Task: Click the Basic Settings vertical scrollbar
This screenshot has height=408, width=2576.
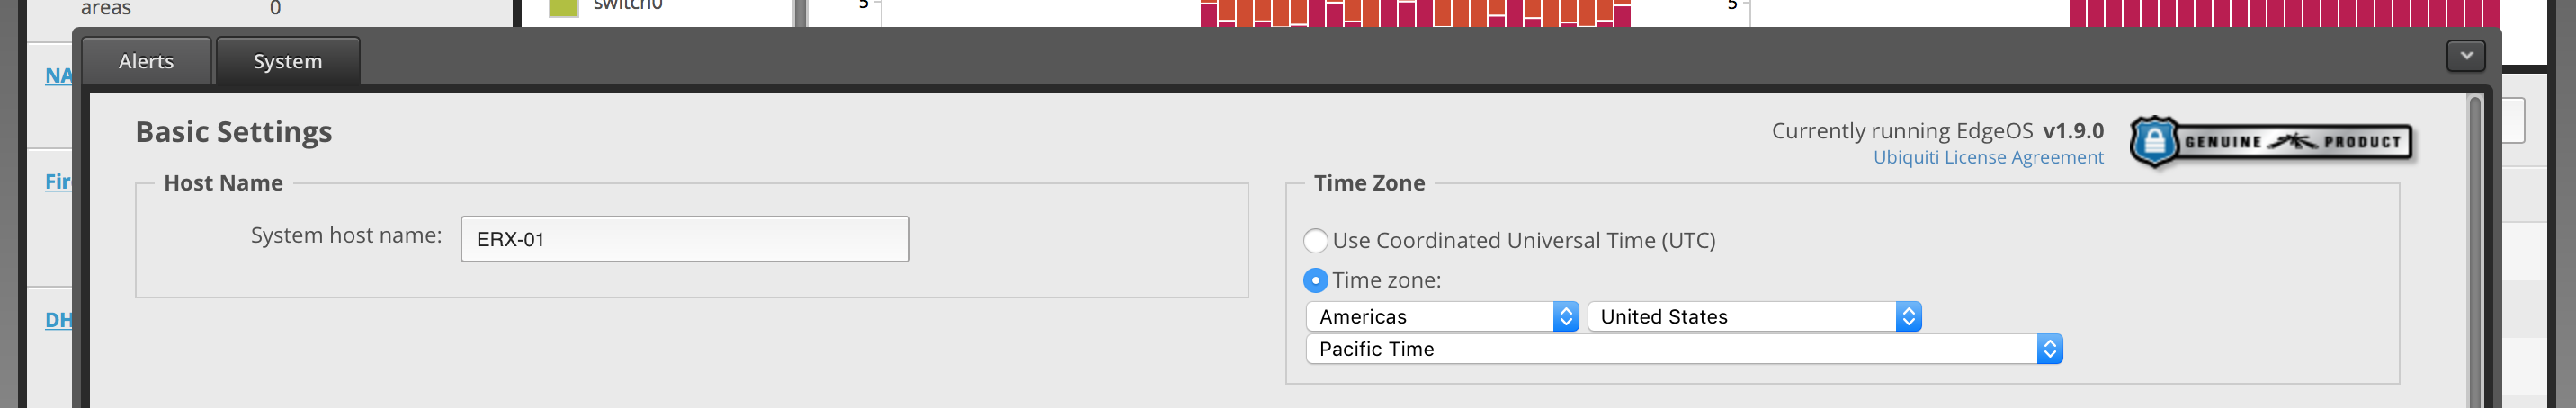Action: [x=2474, y=250]
